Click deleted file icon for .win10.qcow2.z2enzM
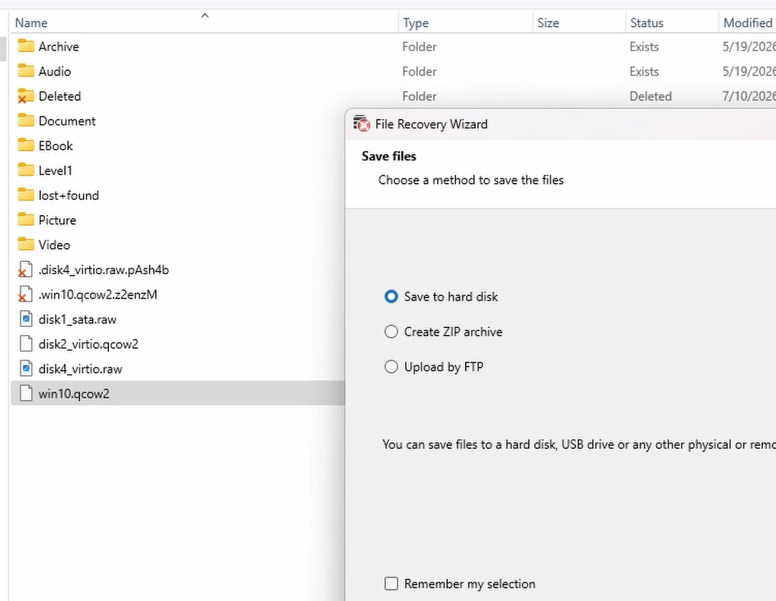The width and height of the screenshot is (776, 601). (x=26, y=294)
